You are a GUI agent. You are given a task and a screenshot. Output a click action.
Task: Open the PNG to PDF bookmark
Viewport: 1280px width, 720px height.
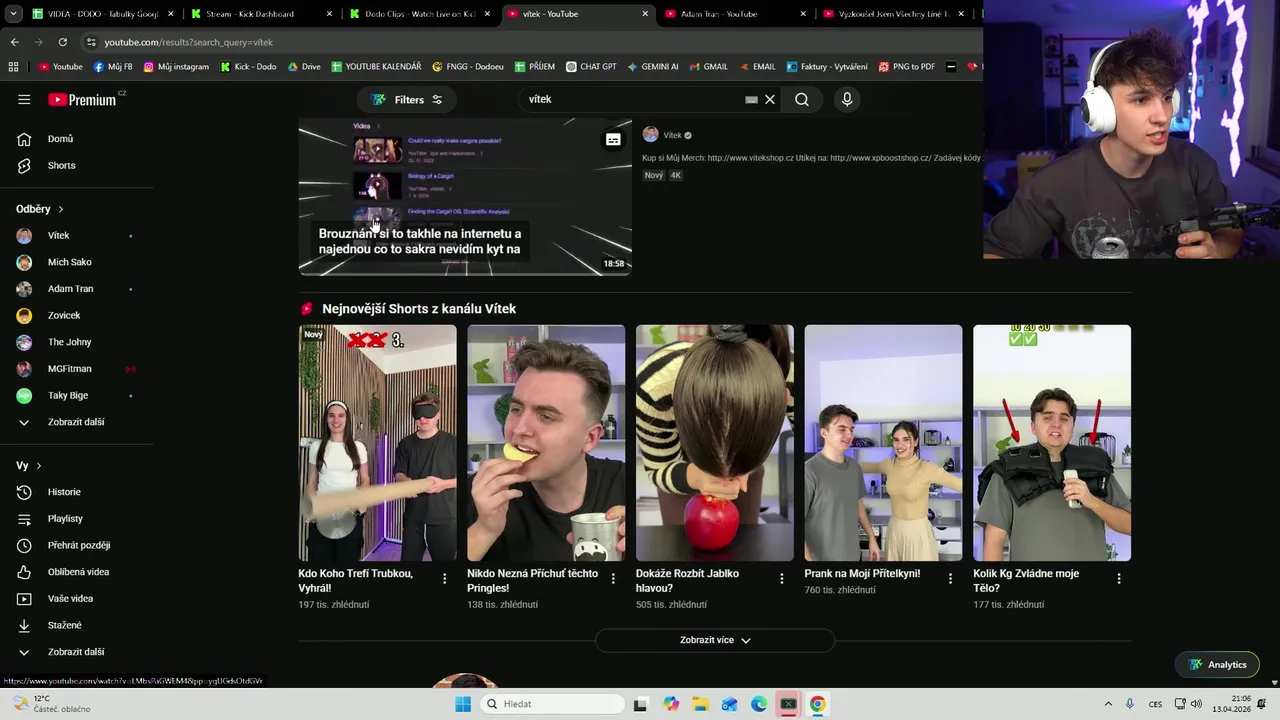point(906,67)
